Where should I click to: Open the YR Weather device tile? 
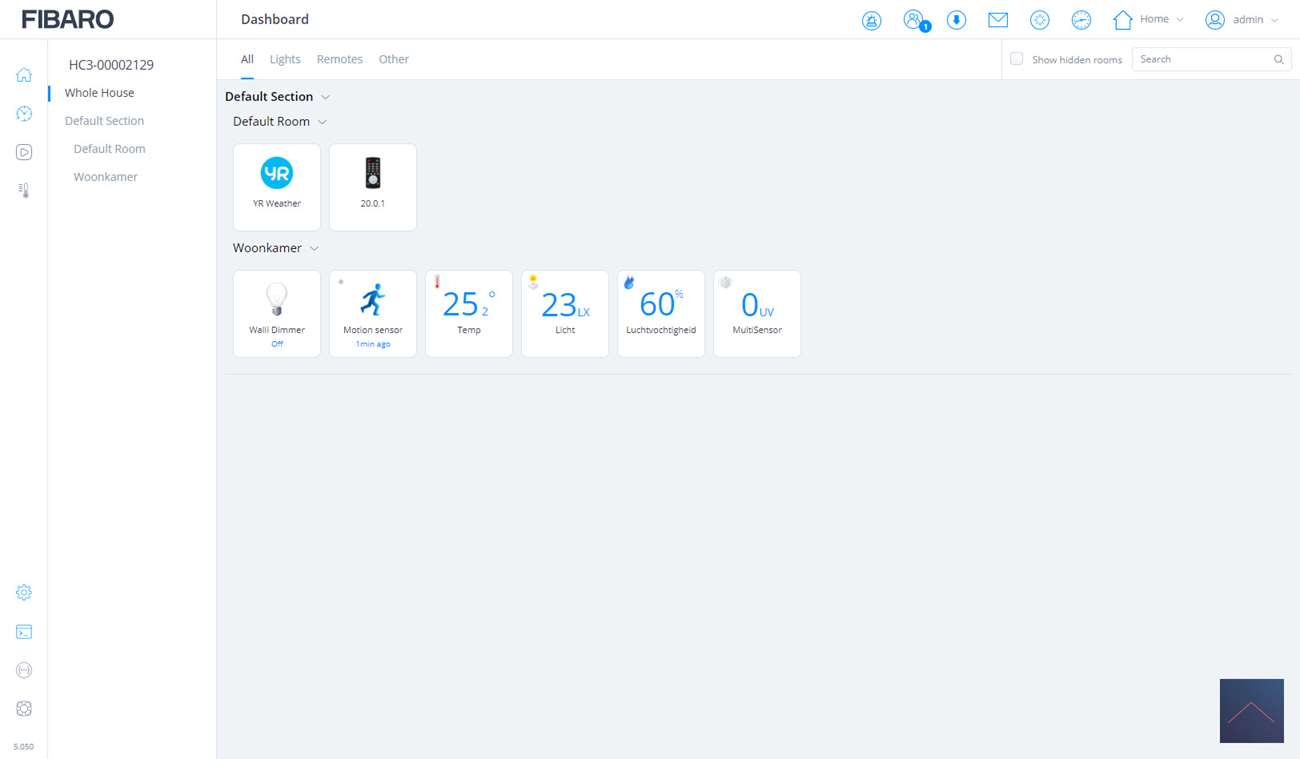coord(277,186)
